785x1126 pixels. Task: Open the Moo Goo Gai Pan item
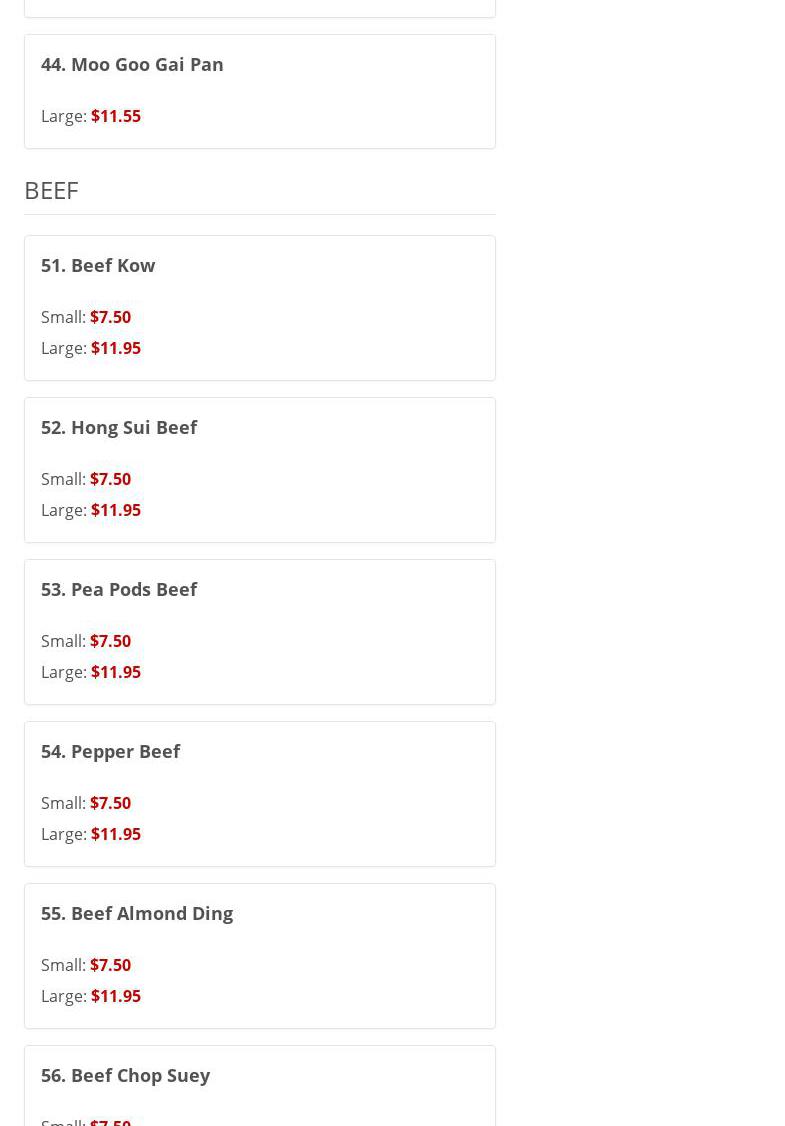click(x=132, y=64)
